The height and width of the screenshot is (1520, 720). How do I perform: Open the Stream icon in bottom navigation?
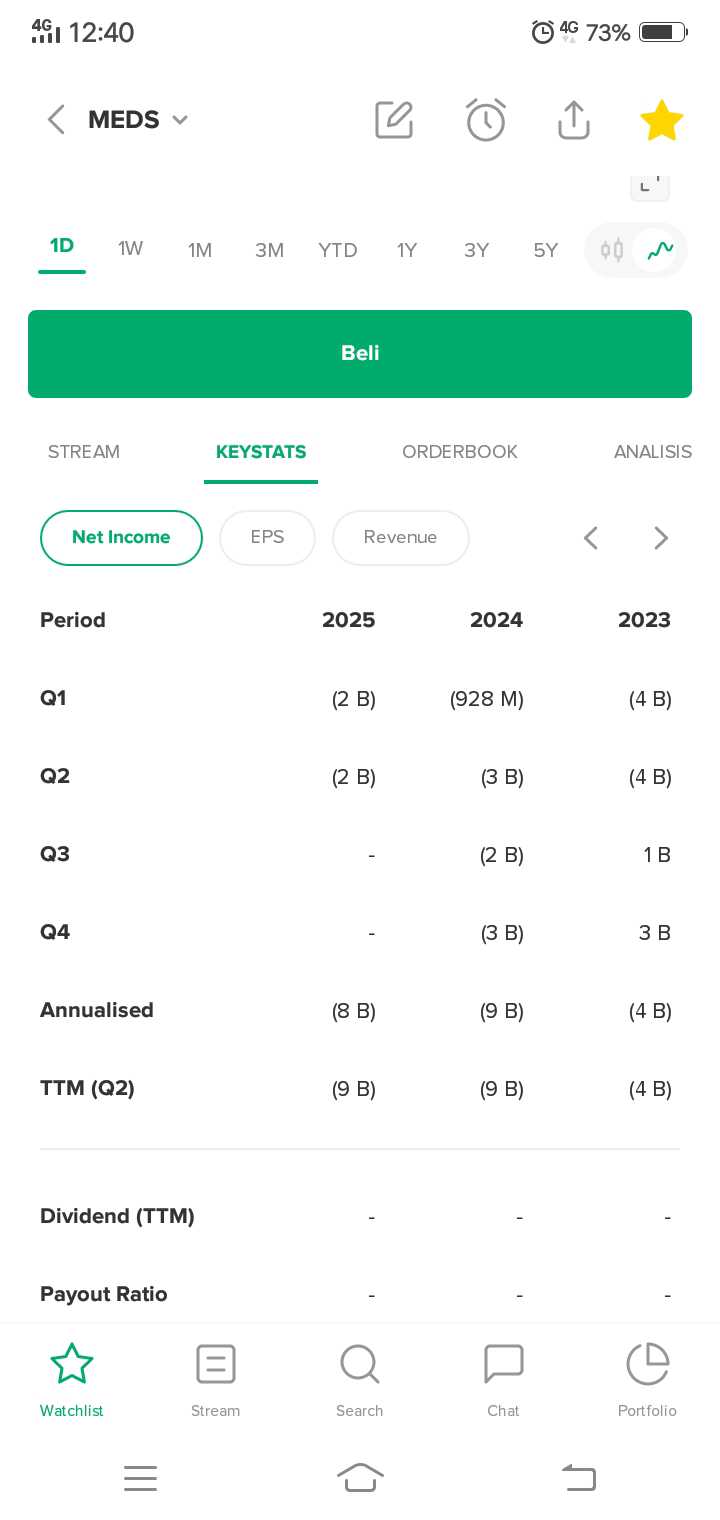(x=216, y=1380)
